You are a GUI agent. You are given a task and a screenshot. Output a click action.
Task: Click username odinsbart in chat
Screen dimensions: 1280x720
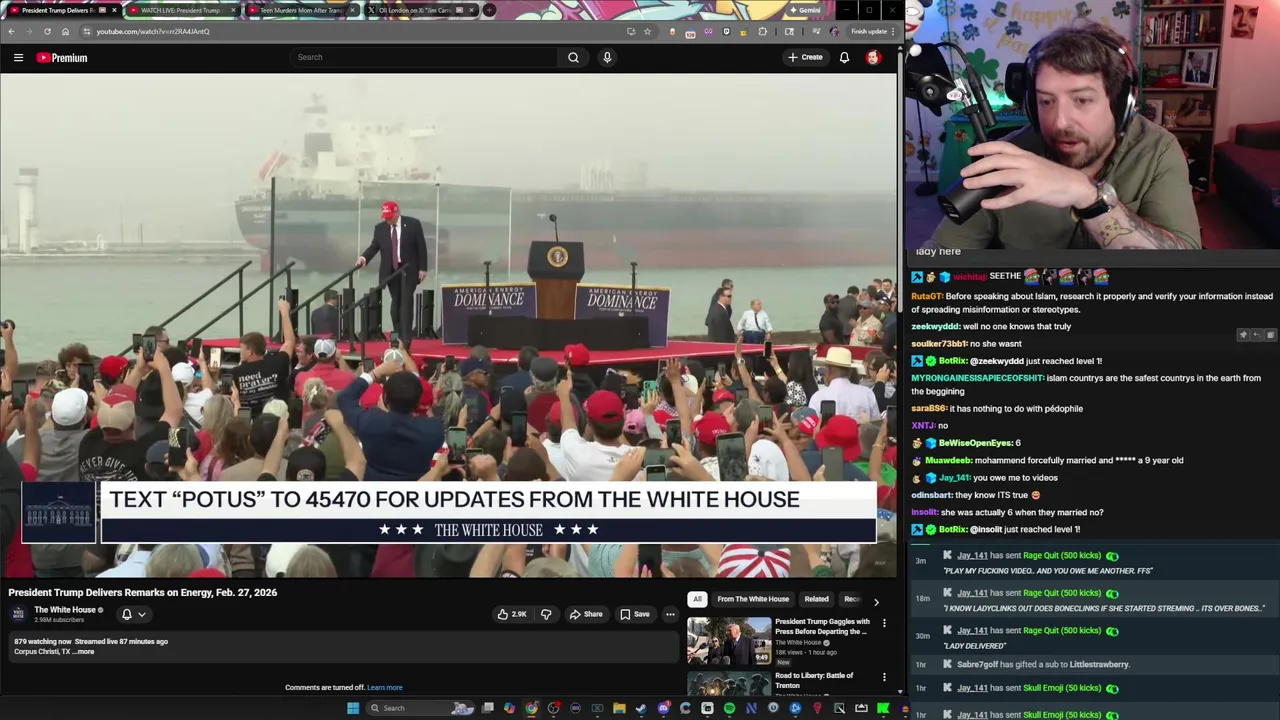pos(931,495)
